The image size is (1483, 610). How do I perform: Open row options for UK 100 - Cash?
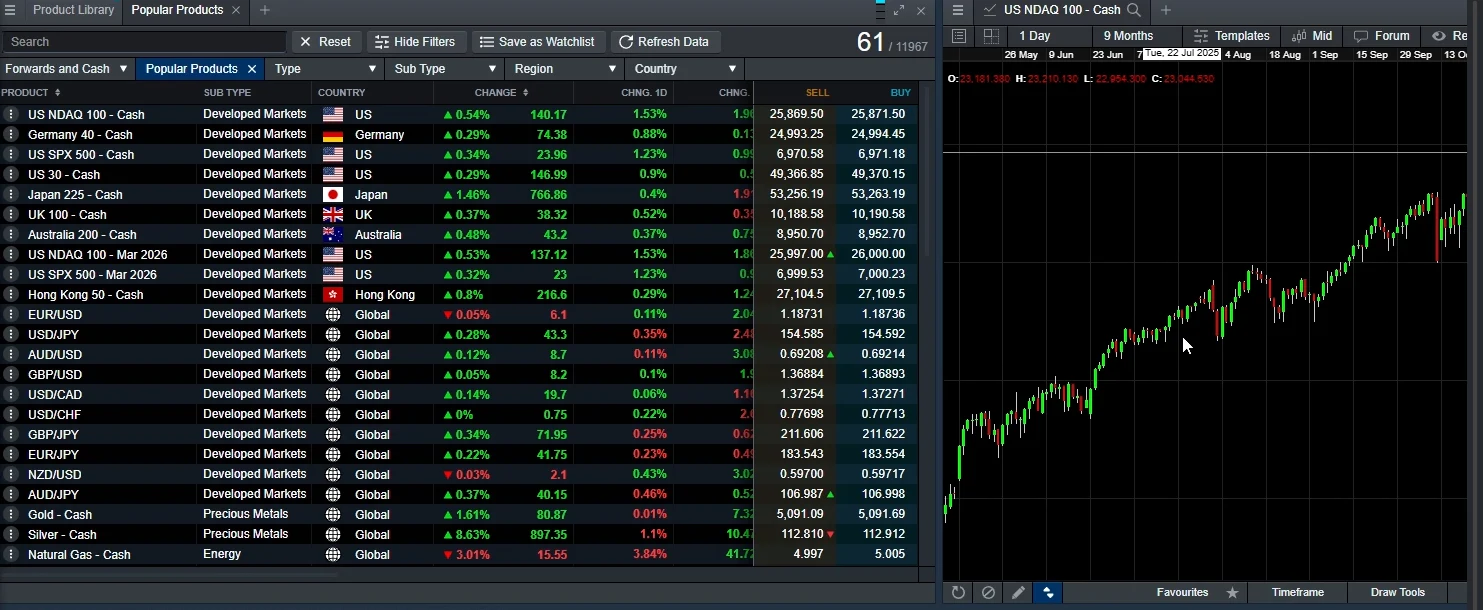(x=11, y=214)
